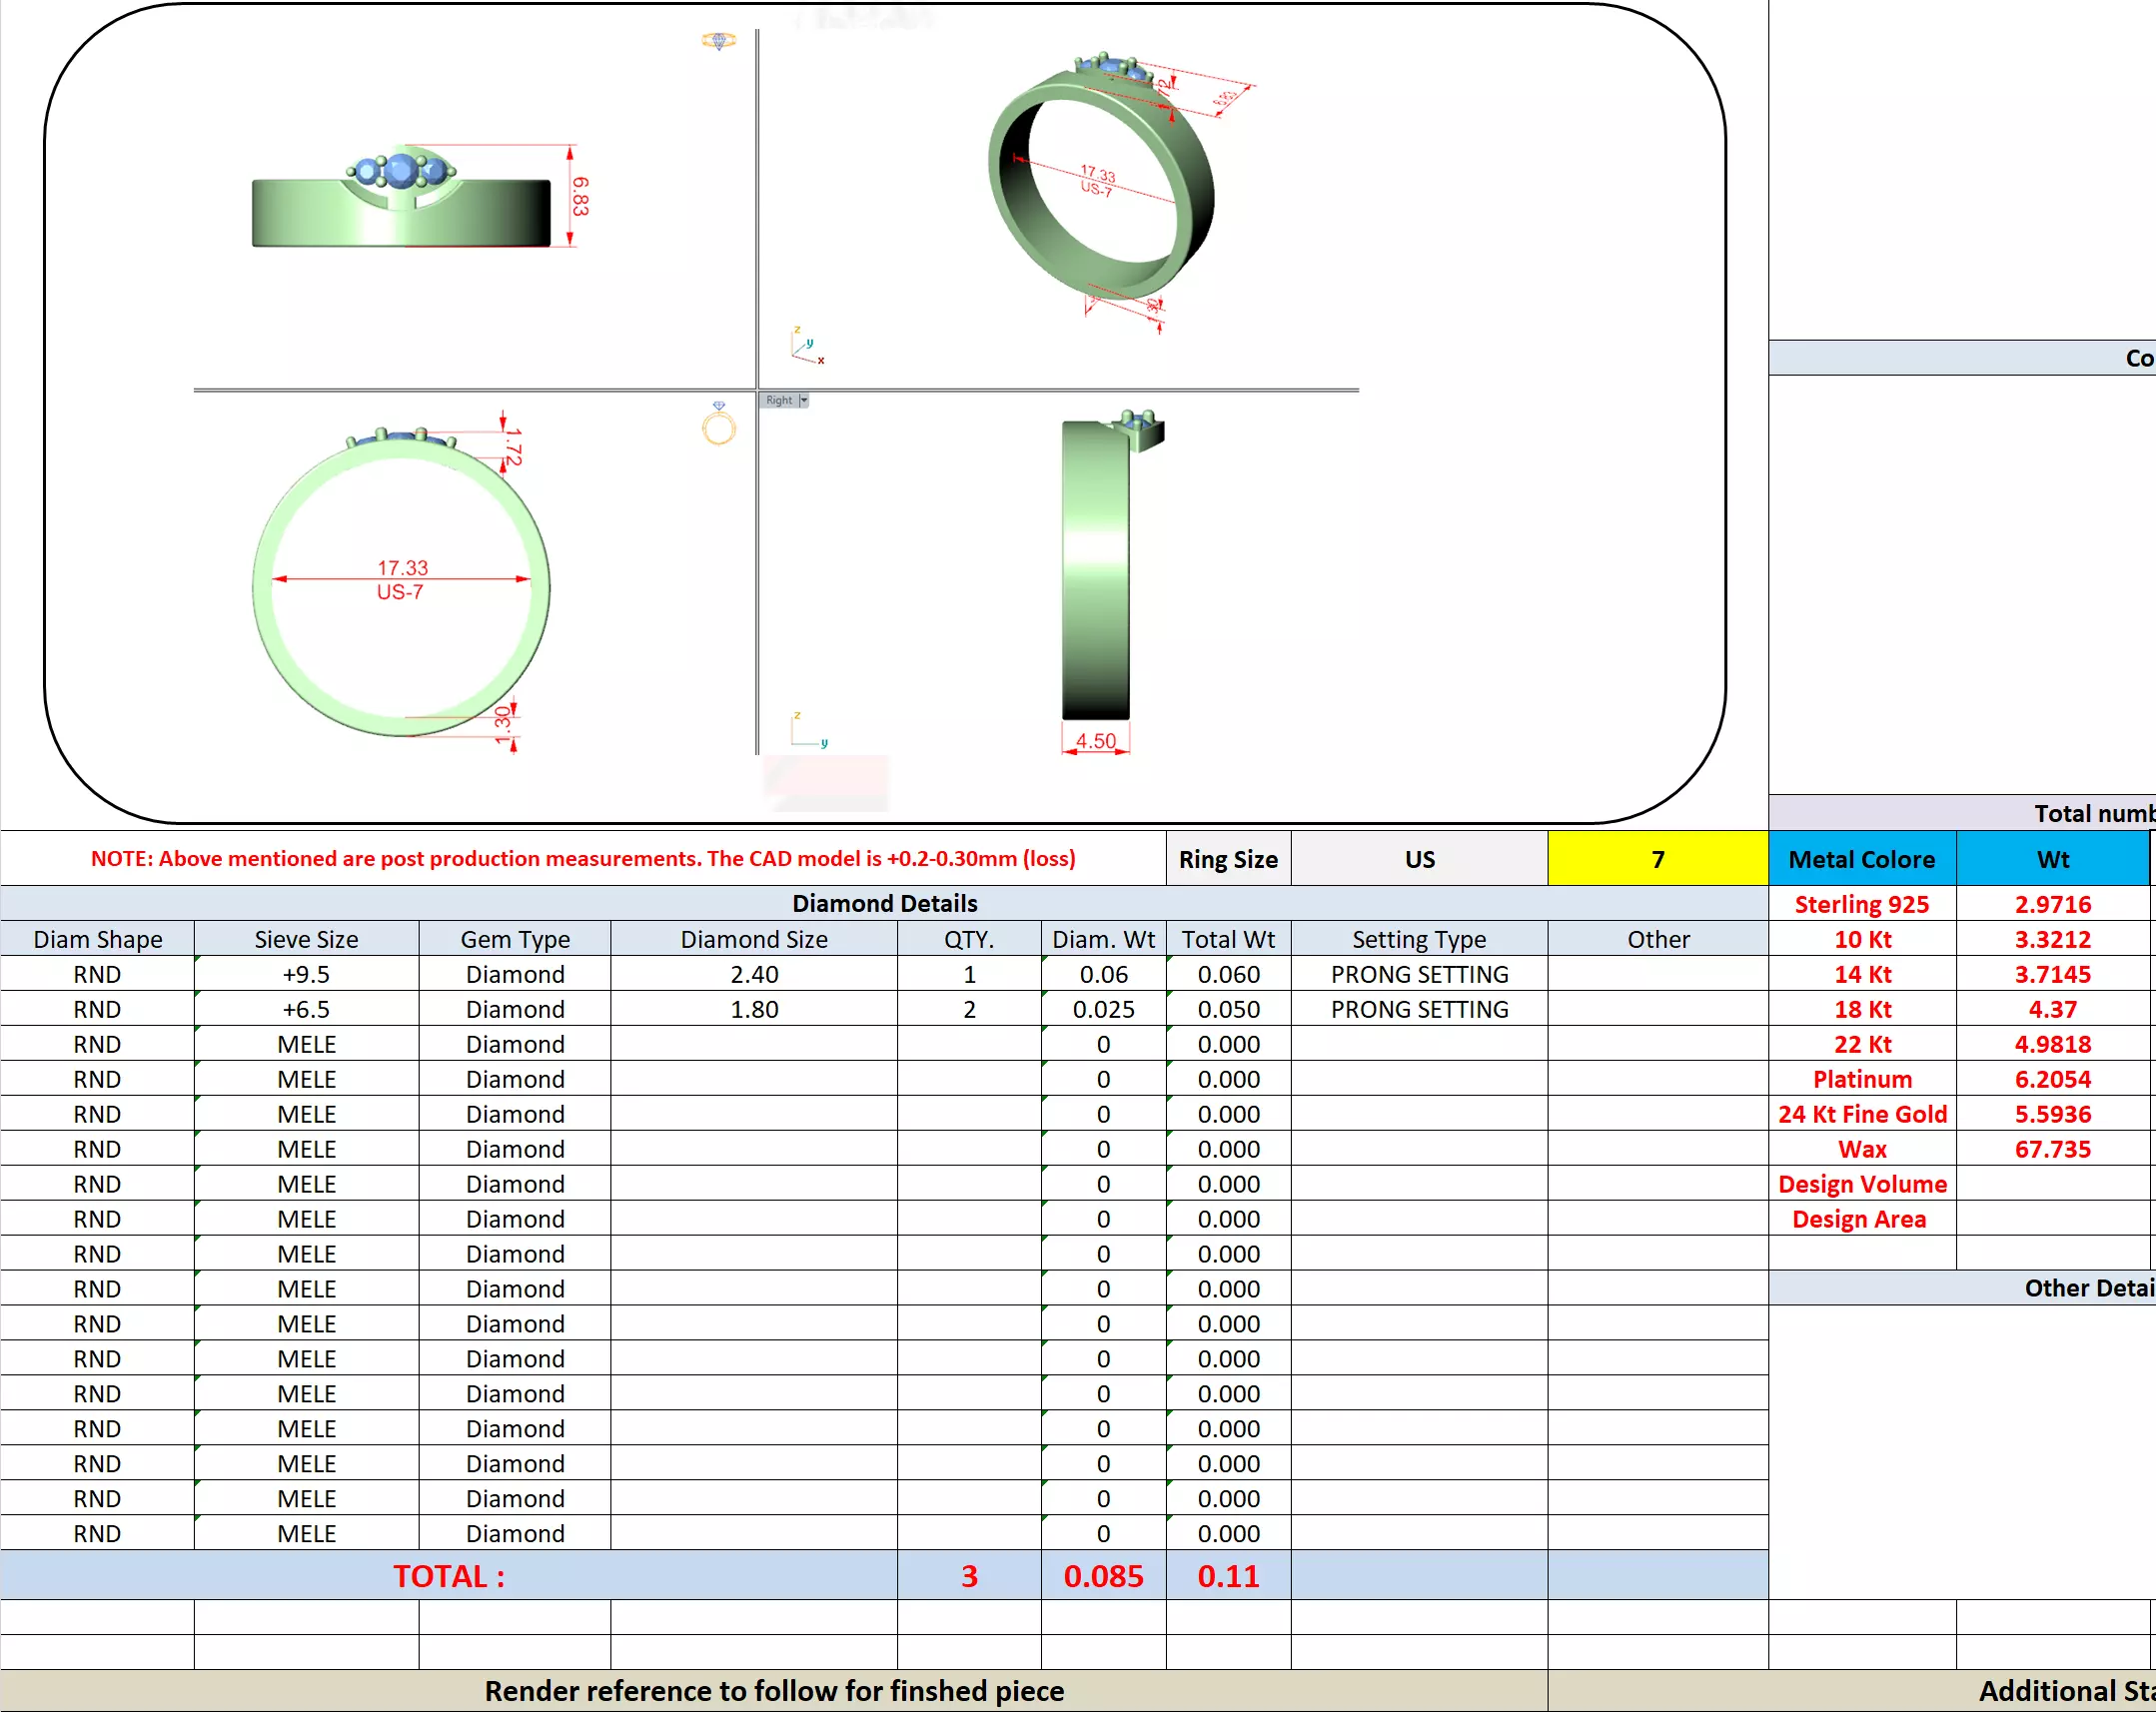This screenshot has height=1712, width=2156.
Task: Click the front-view ring orientation icon
Action: point(718,424)
